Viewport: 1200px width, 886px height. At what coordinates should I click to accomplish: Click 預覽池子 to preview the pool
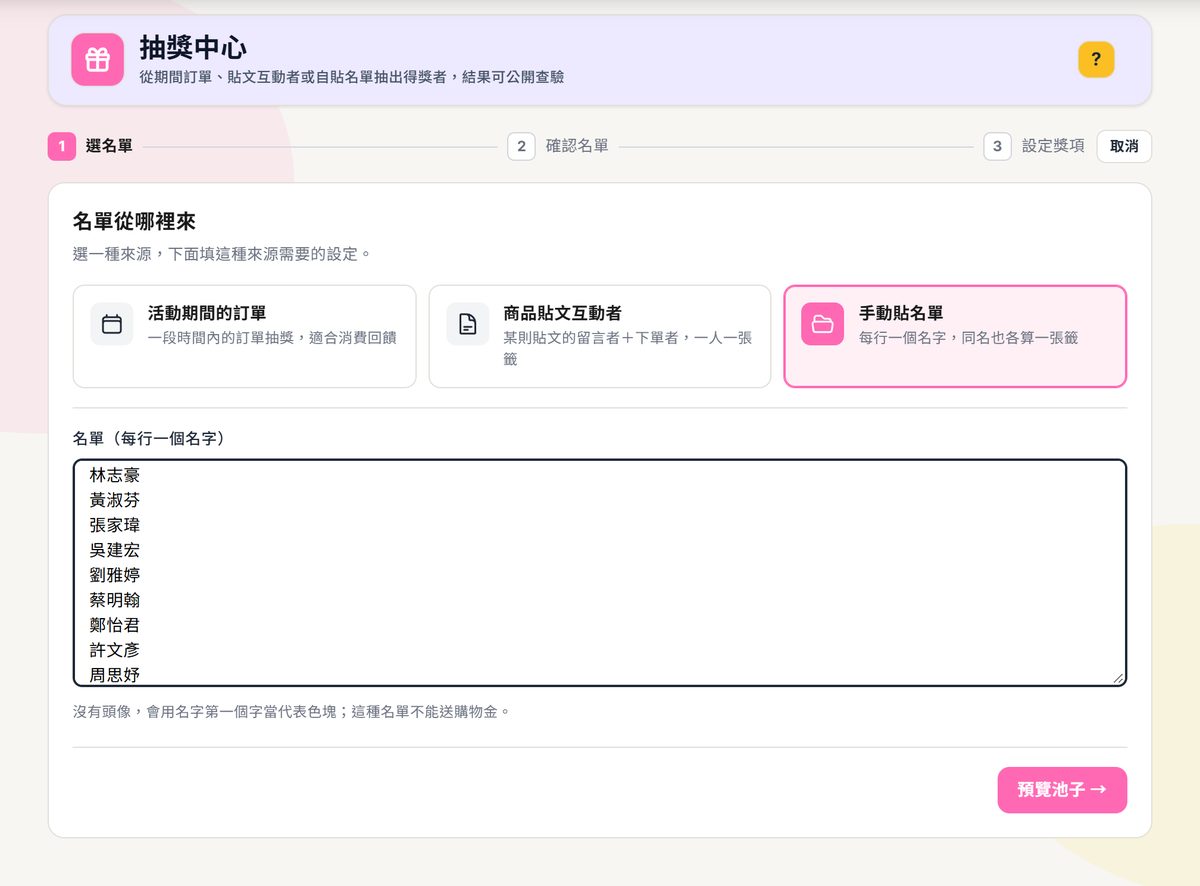[1062, 790]
